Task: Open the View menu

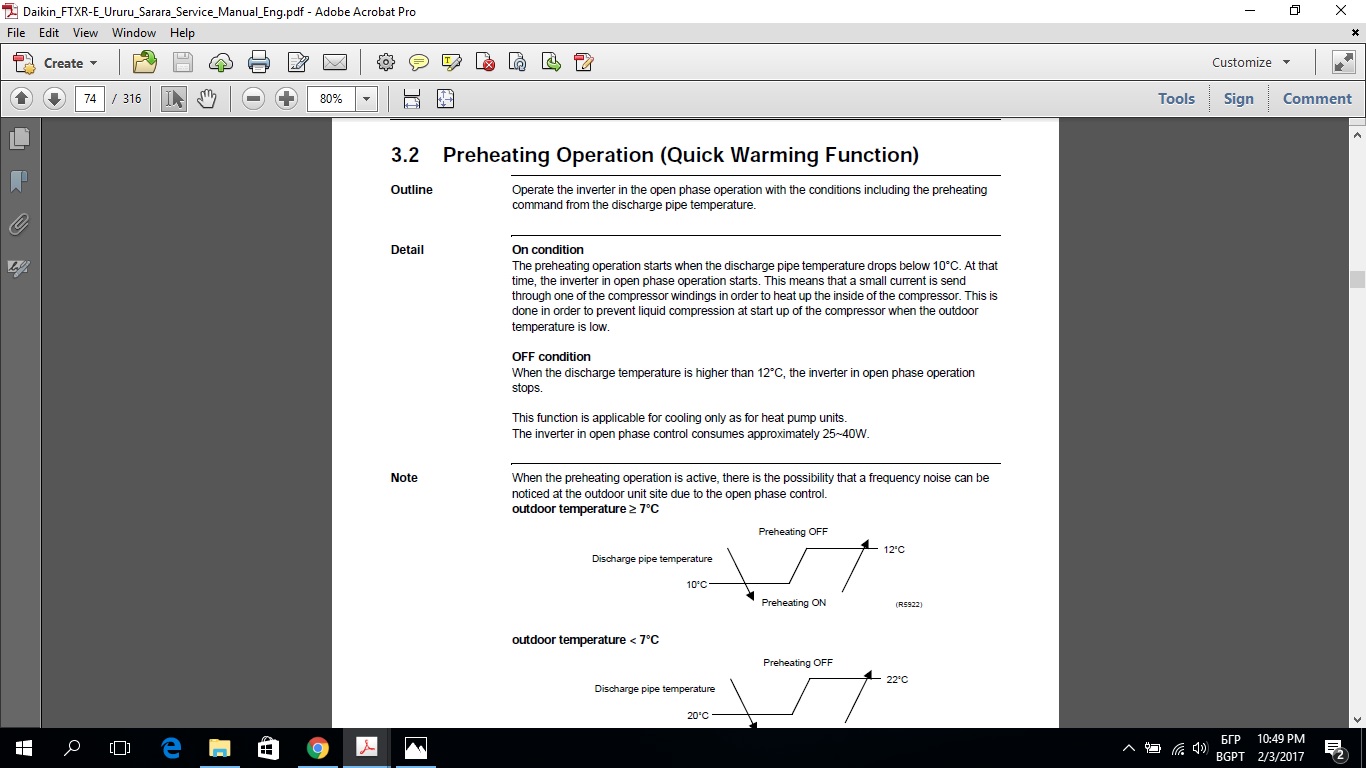Action: coord(85,33)
